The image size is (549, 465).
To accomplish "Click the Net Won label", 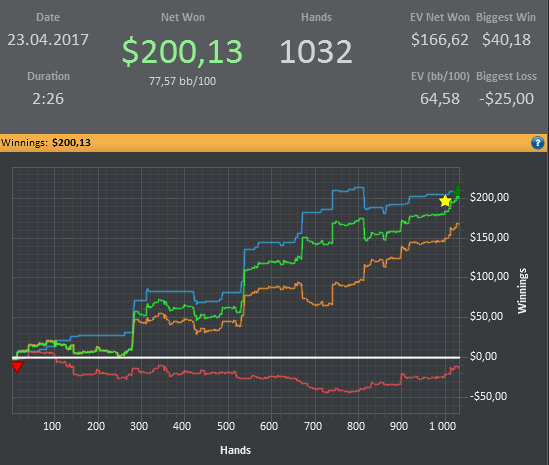I will [x=183, y=17].
